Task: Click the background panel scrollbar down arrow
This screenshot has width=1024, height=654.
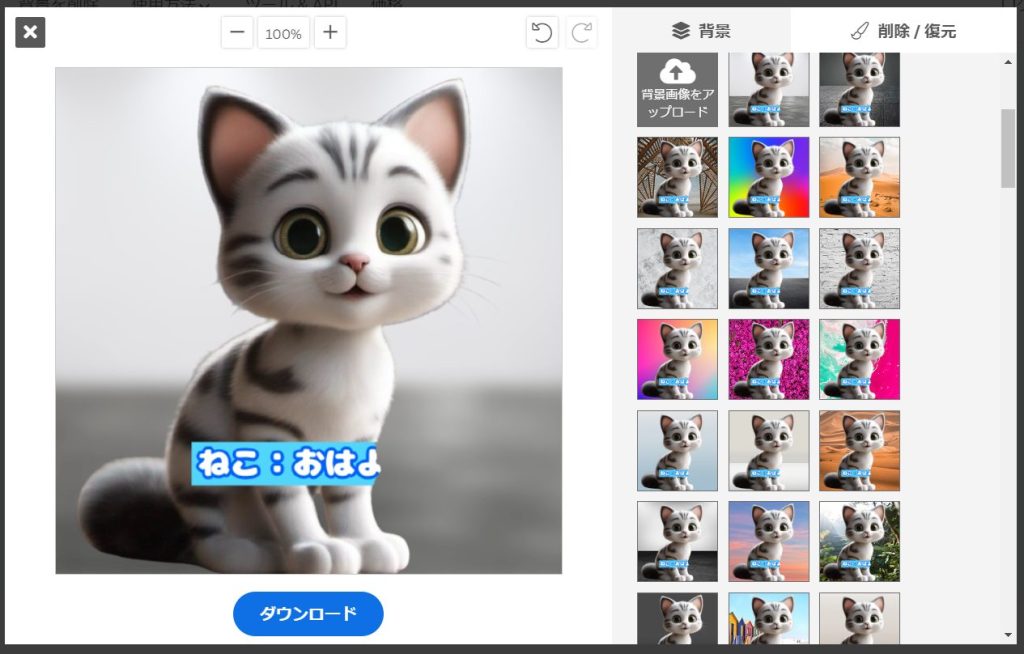Action: tap(1007, 634)
